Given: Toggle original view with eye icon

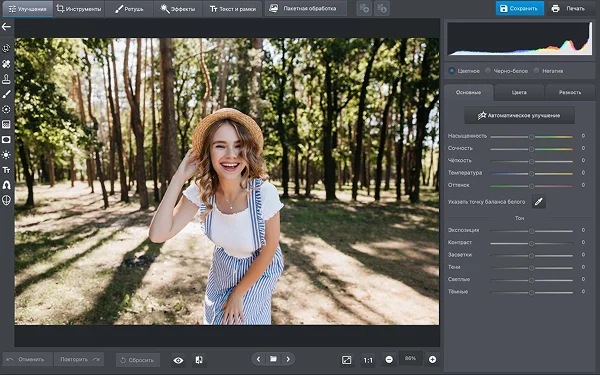Looking at the screenshot, I should pyautogui.click(x=178, y=360).
